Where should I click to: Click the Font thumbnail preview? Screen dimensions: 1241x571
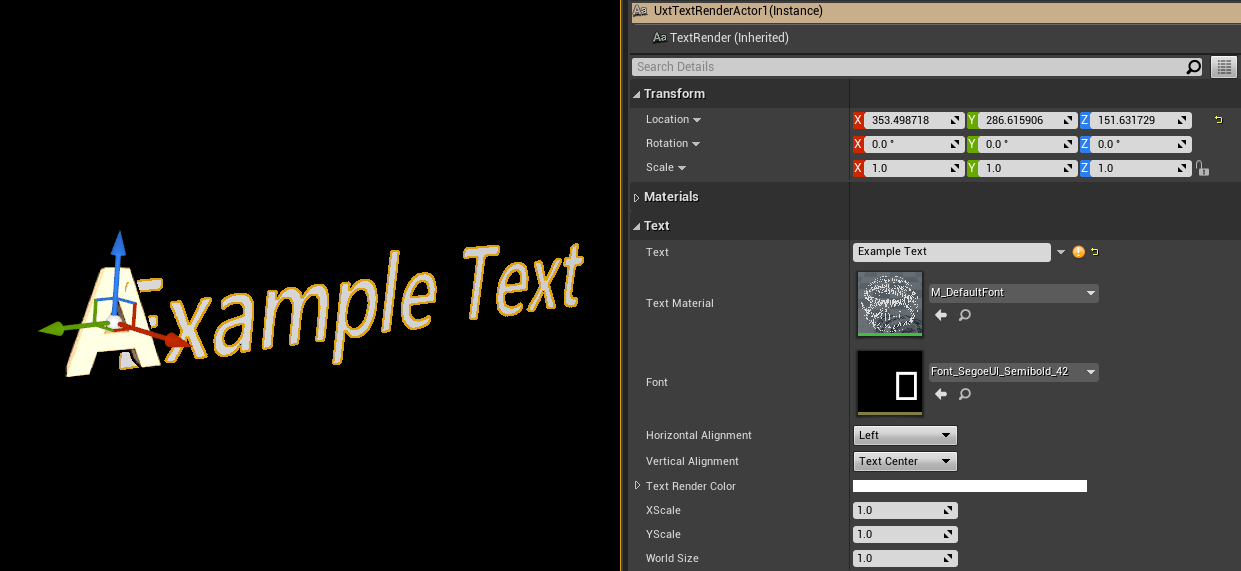point(890,382)
